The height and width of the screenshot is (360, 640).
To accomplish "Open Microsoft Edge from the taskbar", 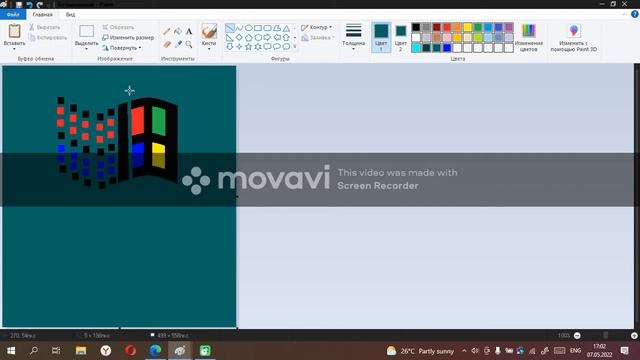I will tap(155, 351).
